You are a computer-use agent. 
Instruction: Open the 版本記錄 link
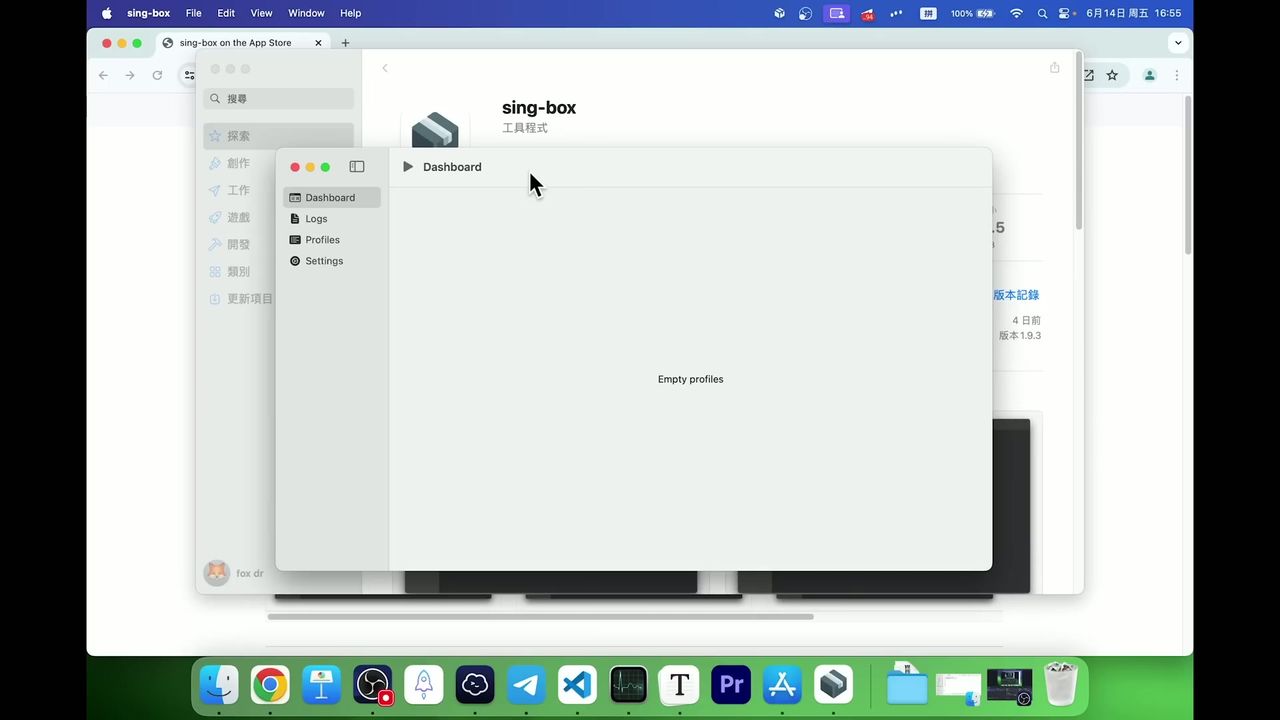[x=1016, y=294]
